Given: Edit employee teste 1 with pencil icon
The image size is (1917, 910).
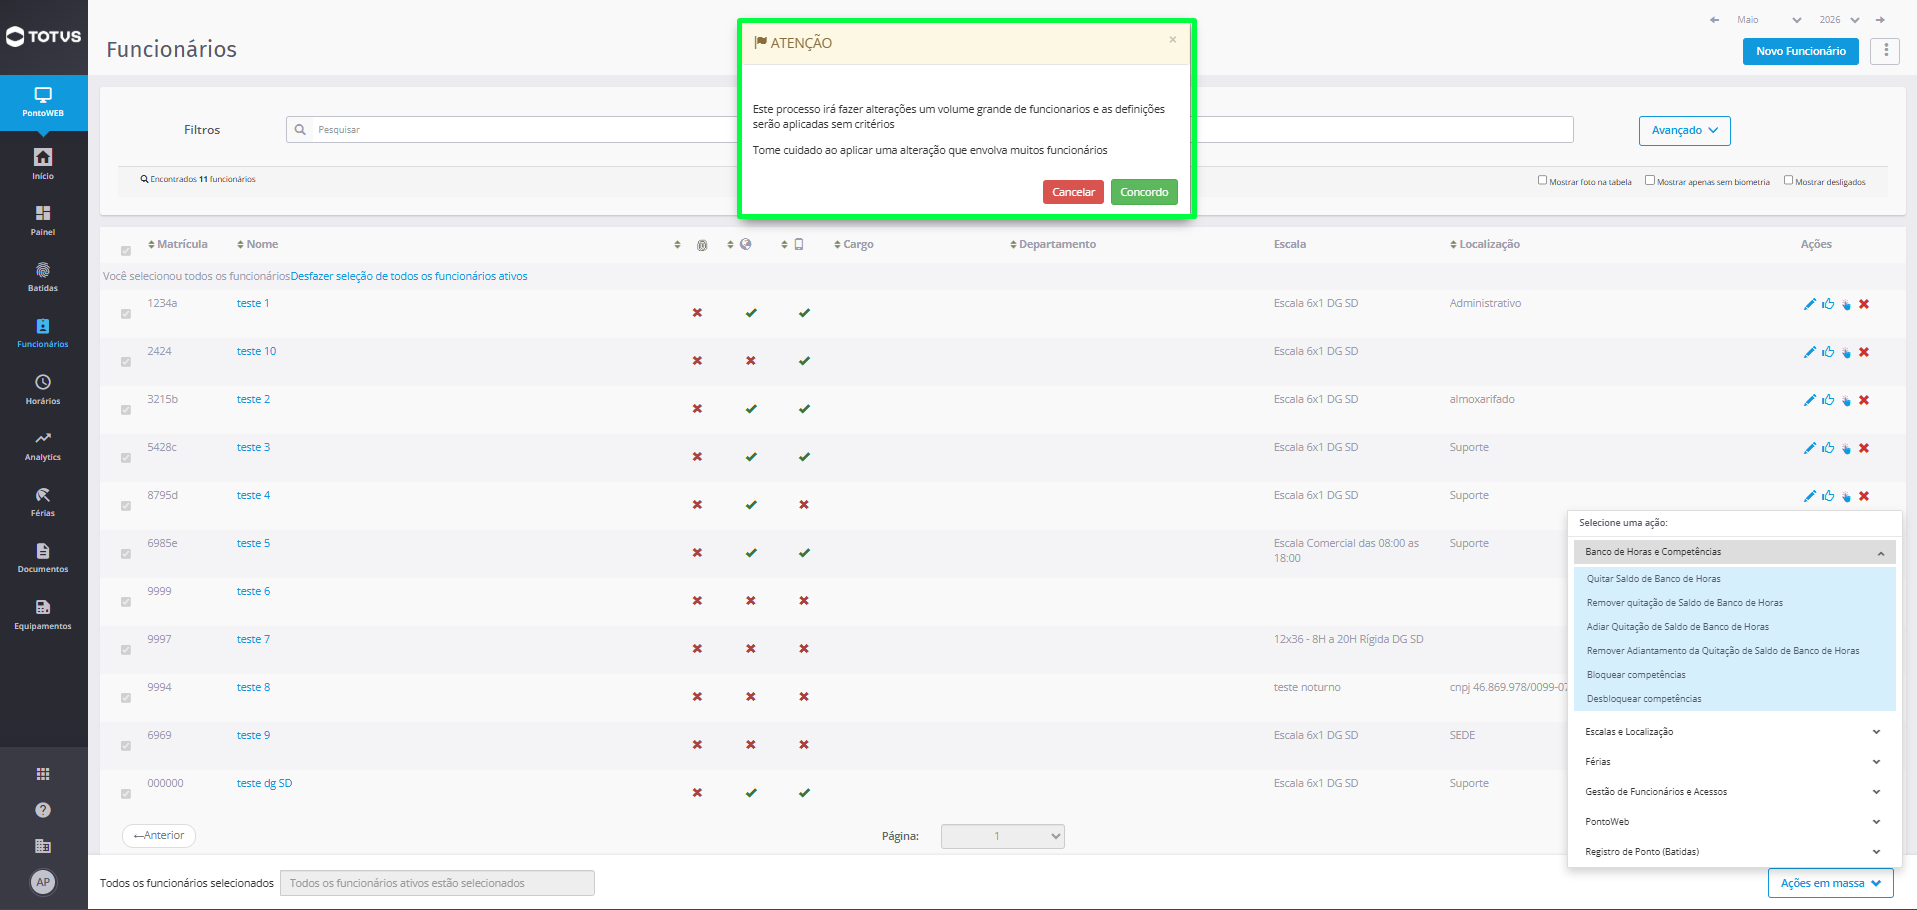Looking at the screenshot, I should [x=1809, y=304].
